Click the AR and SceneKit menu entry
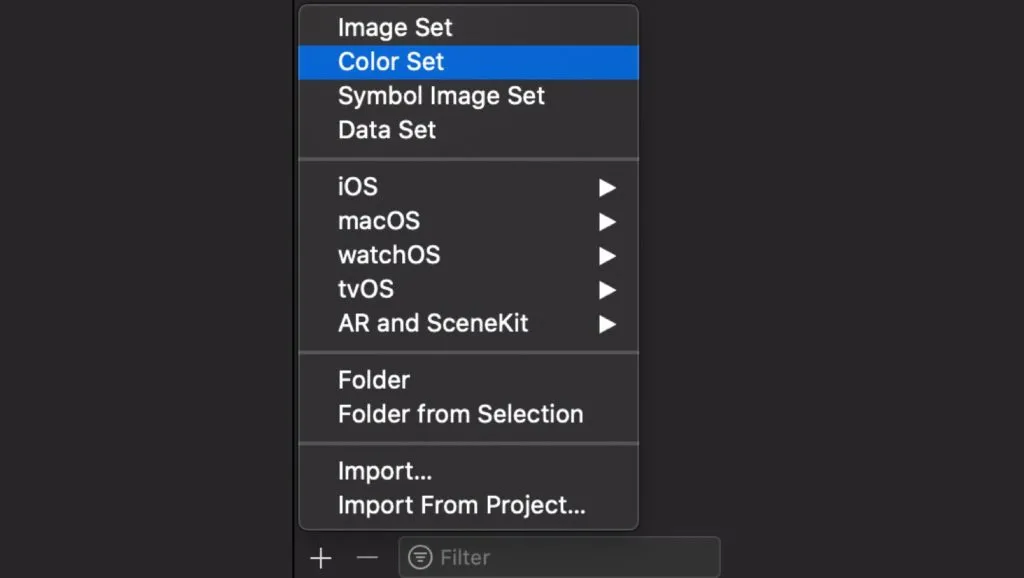 tap(431, 323)
